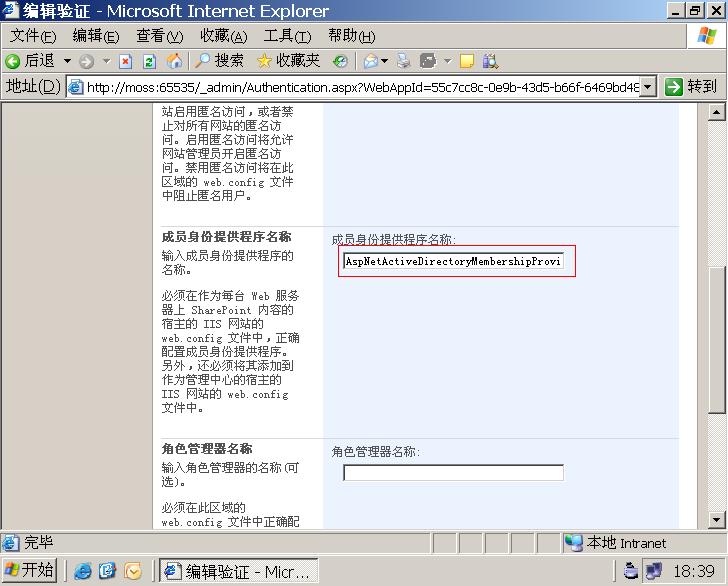The width and height of the screenshot is (728, 586).
Task: Click the 搜索 search toolbar button
Action: tap(219, 61)
